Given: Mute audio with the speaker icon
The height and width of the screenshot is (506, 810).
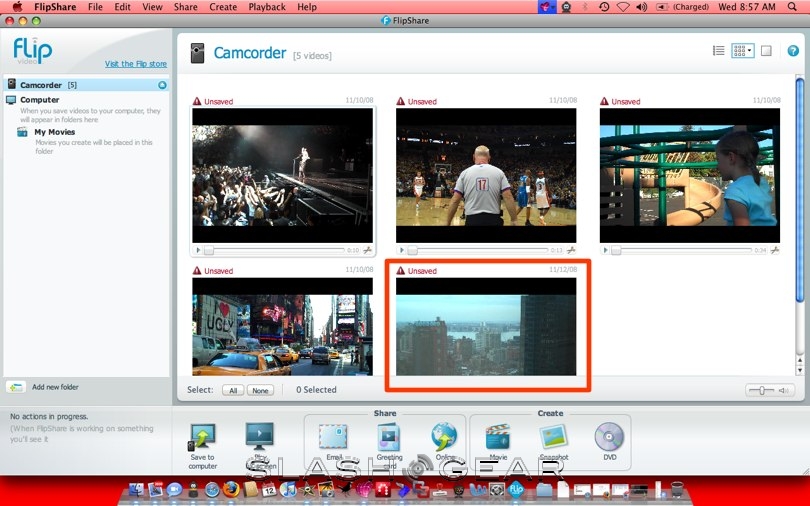Looking at the screenshot, I should [x=786, y=390].
